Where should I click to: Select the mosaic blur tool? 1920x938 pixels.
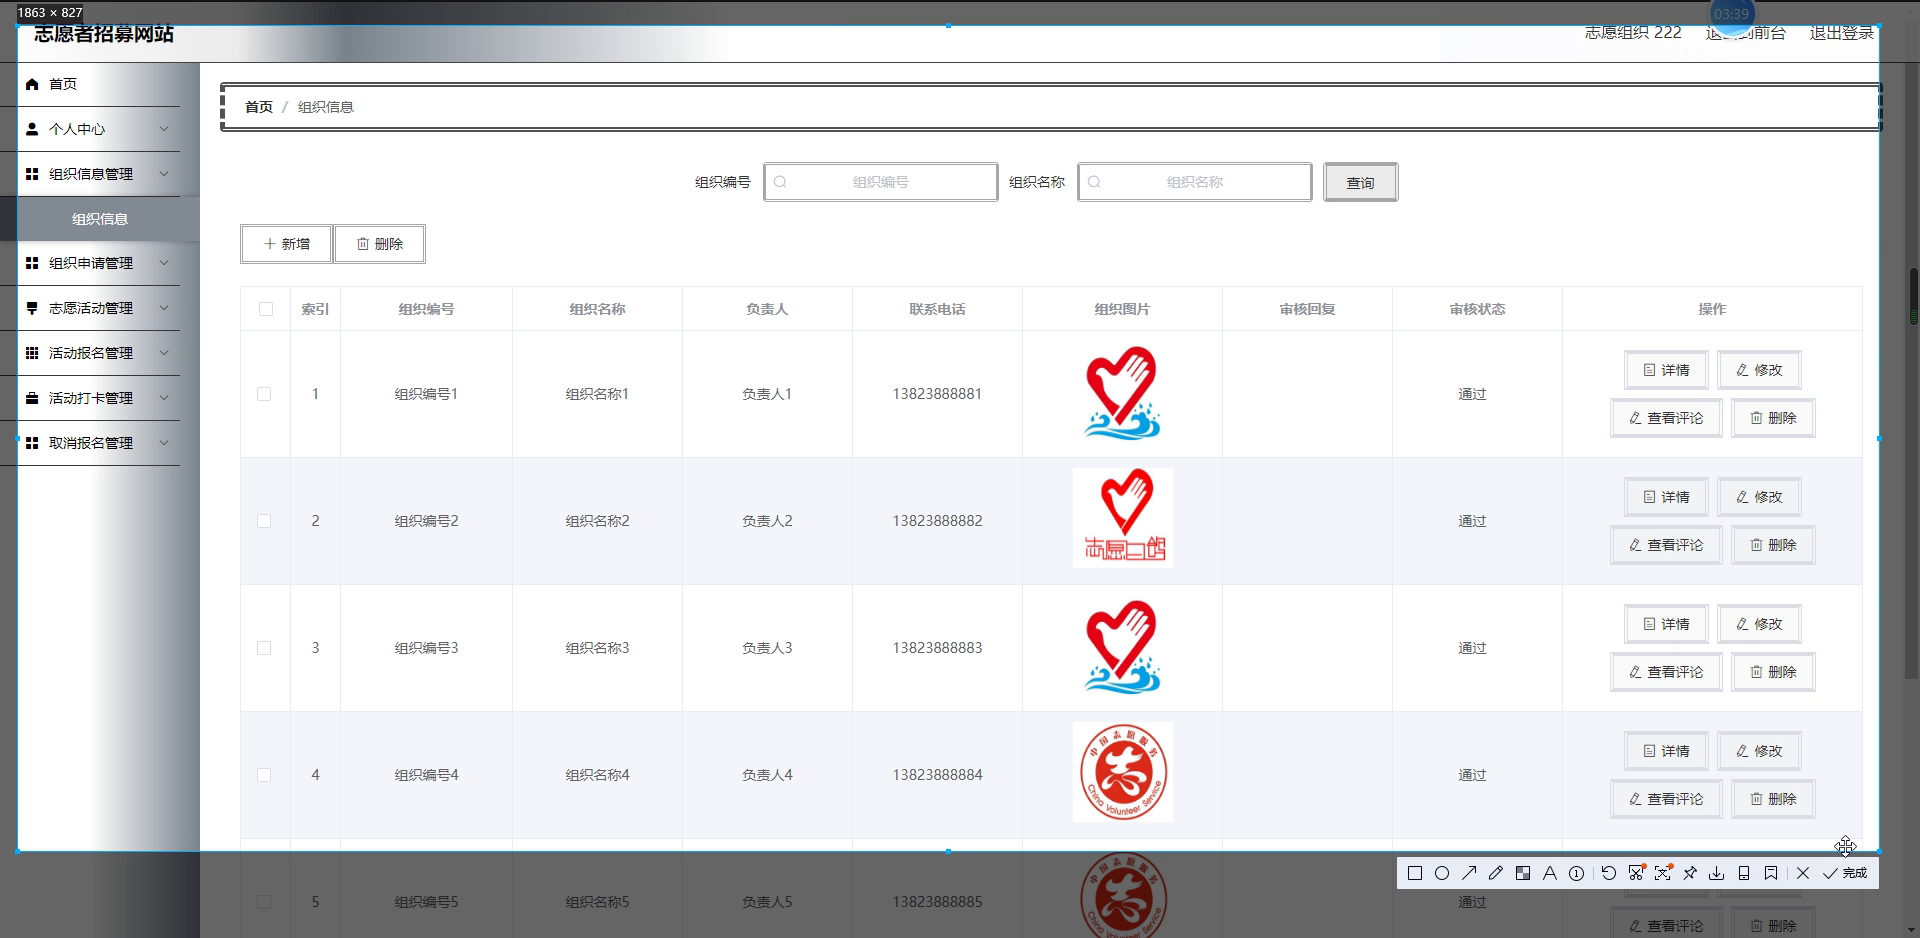[1523, 873]
